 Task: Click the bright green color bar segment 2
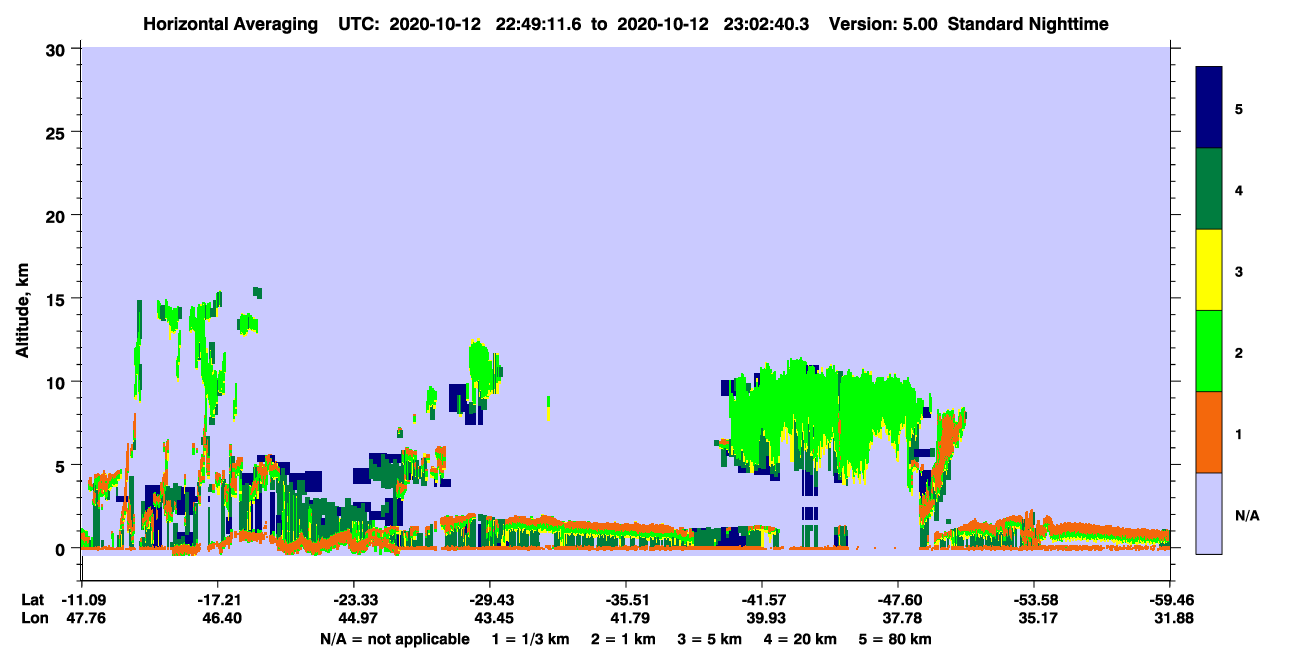(1209, 351)
